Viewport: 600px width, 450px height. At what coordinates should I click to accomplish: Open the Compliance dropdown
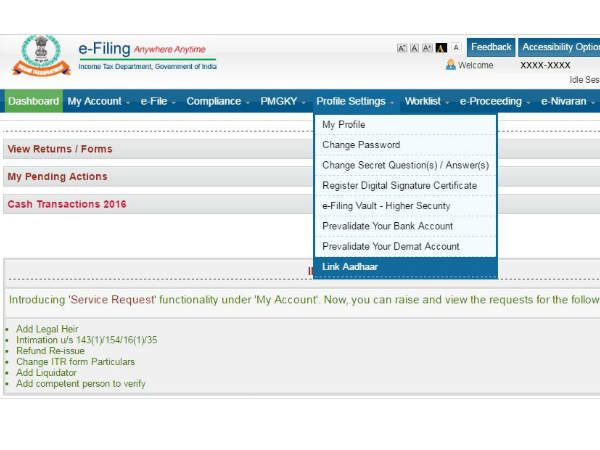217,101
